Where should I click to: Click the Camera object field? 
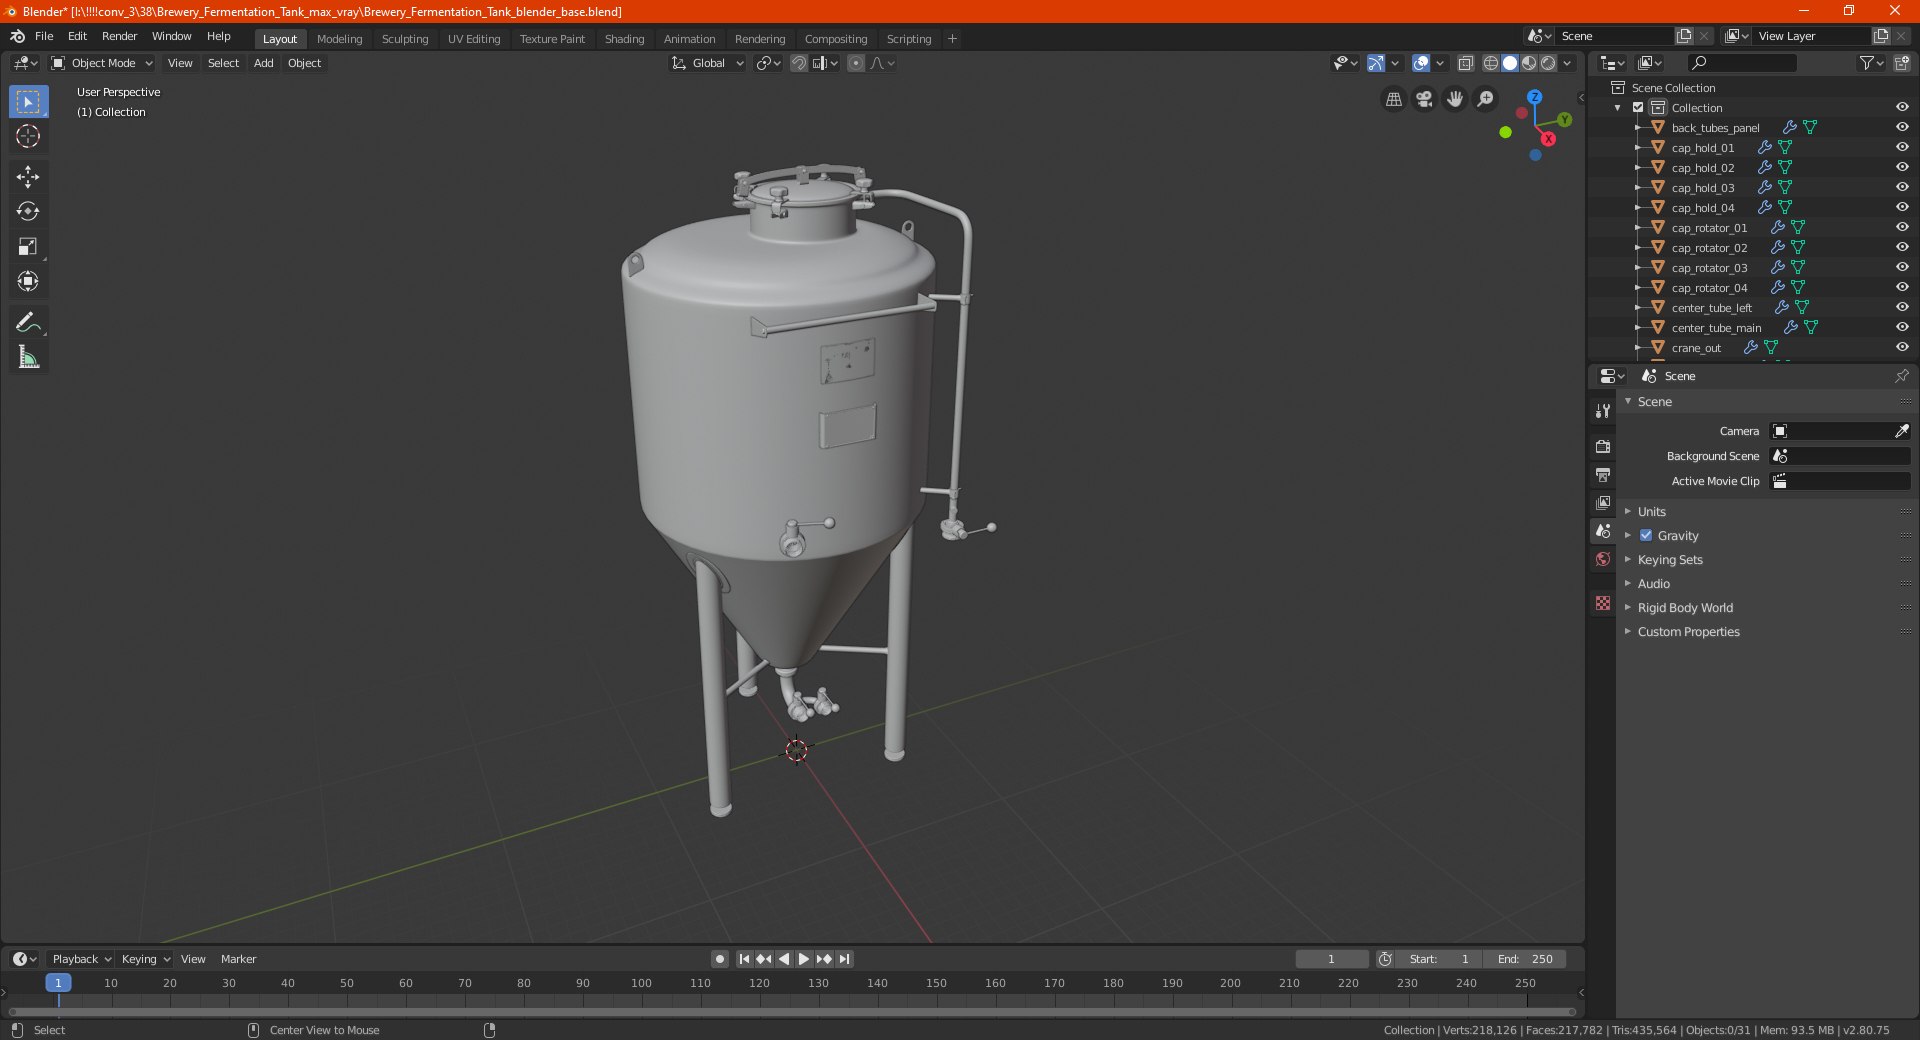tap(1840, 431)
